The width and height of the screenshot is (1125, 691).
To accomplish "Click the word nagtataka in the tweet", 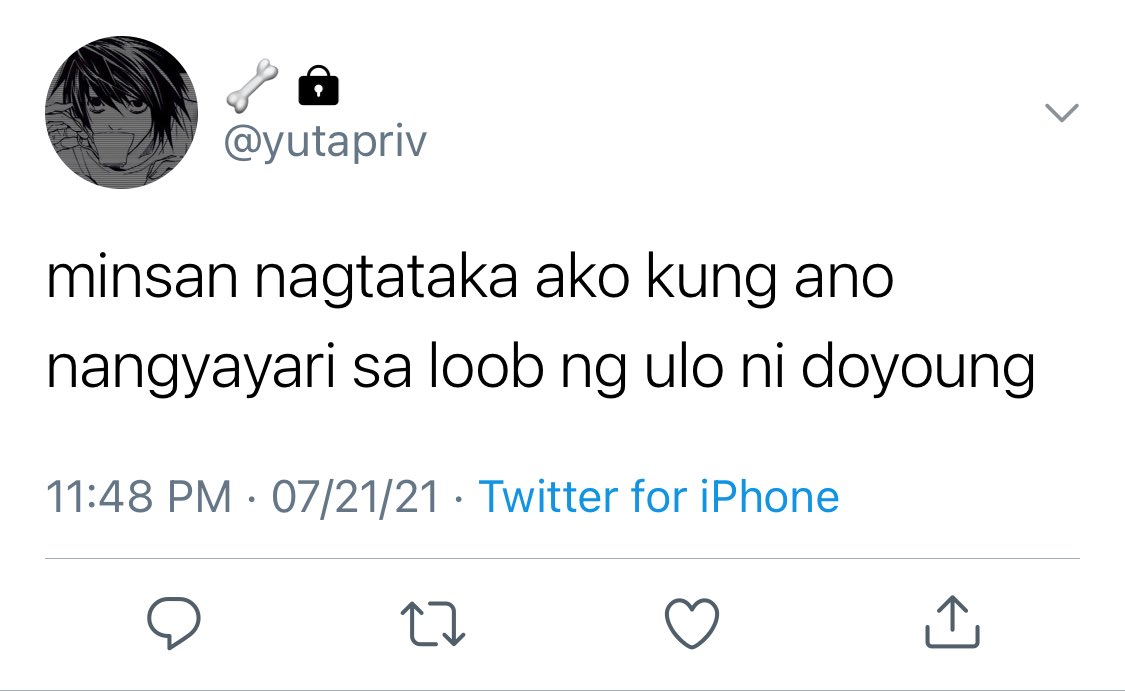I will point(386,280).
